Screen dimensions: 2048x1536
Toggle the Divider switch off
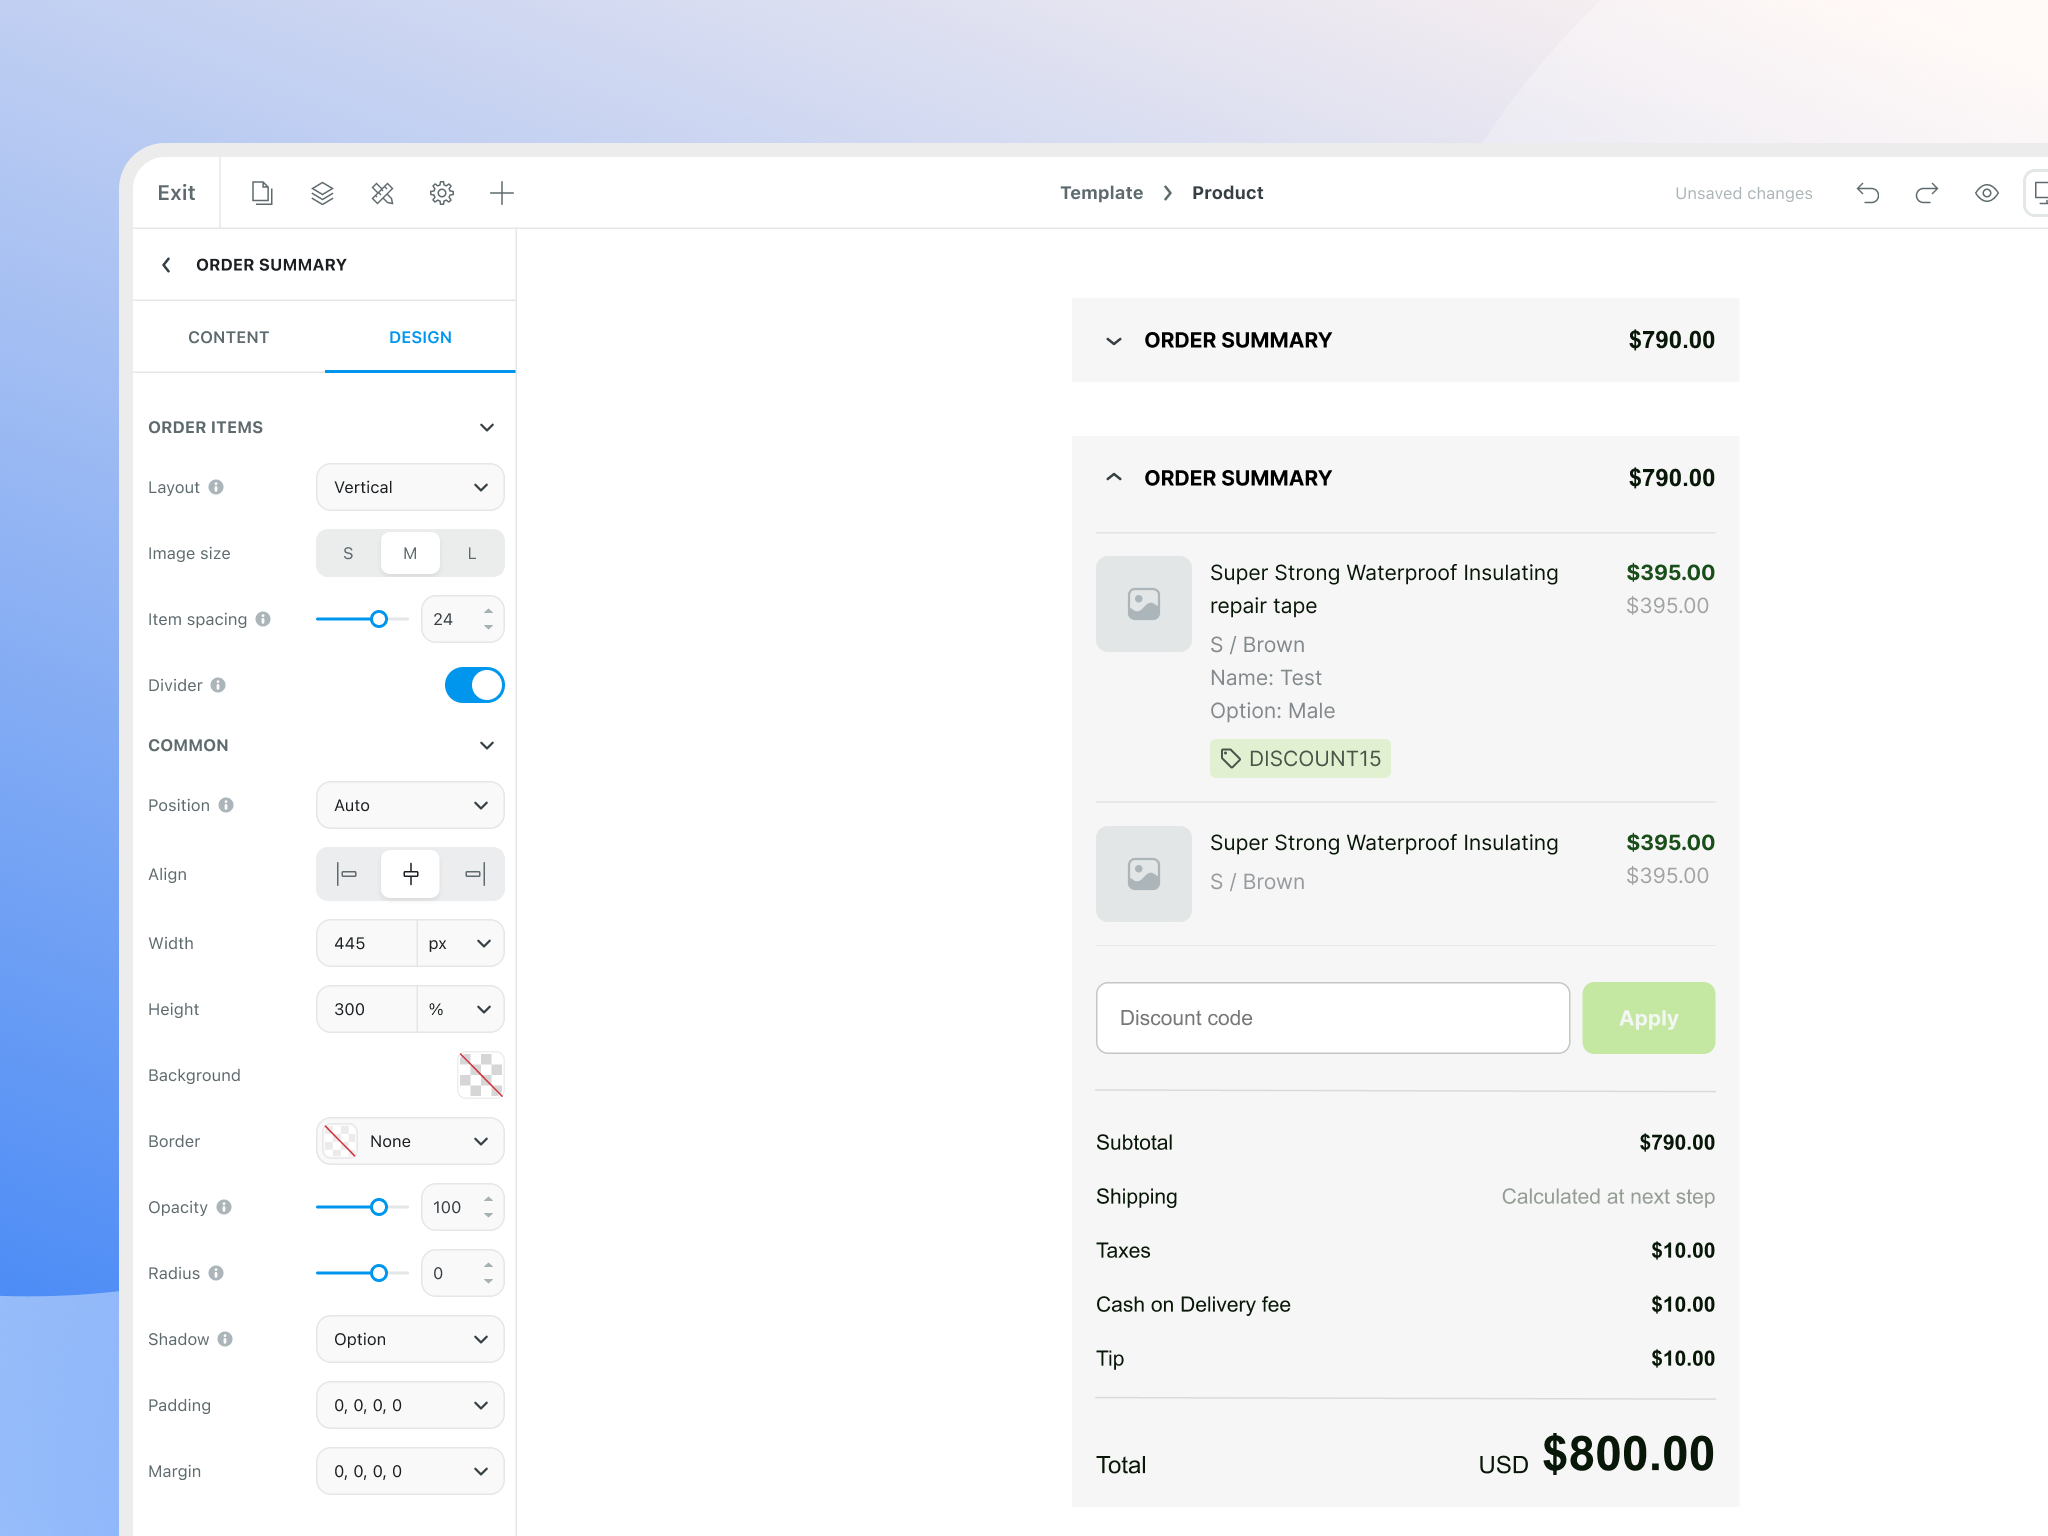tap(474, 685)
